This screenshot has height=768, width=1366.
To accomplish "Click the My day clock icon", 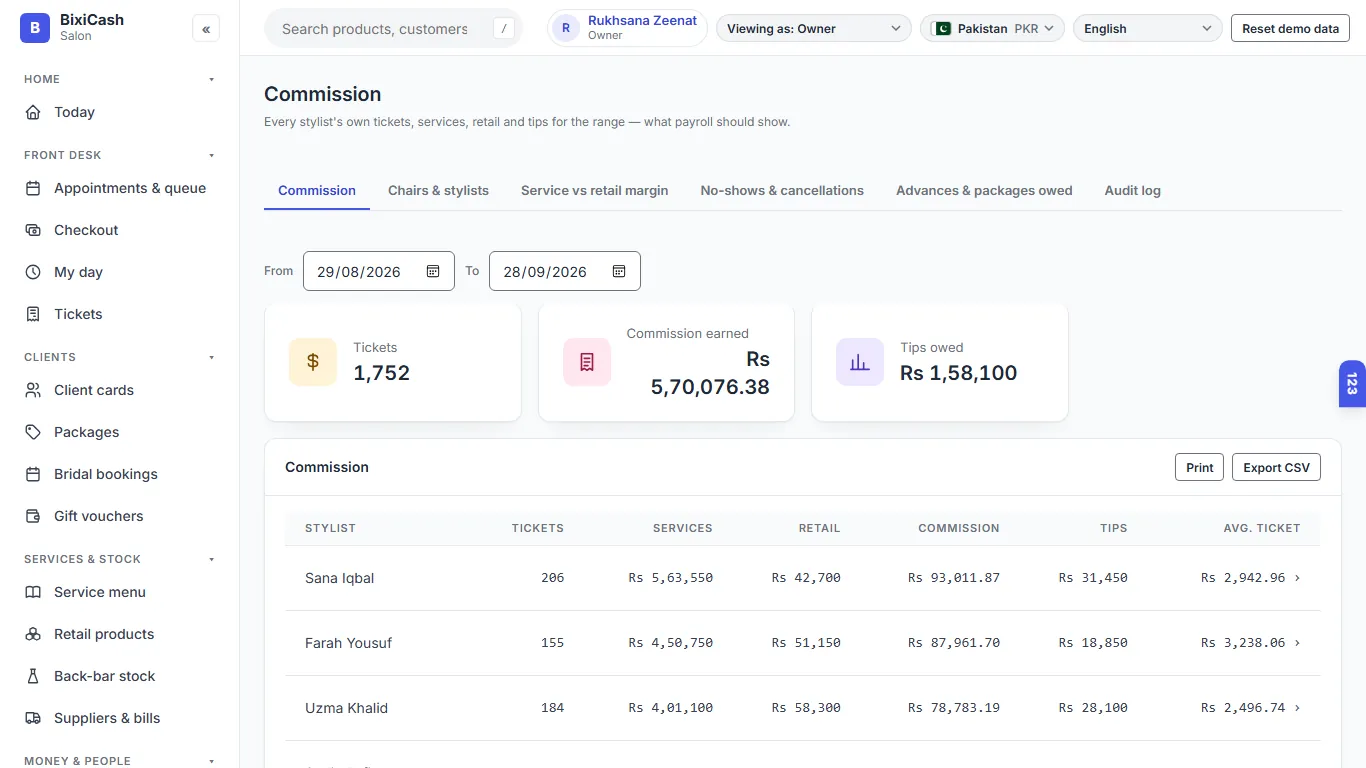I will (x=33, y=272).
